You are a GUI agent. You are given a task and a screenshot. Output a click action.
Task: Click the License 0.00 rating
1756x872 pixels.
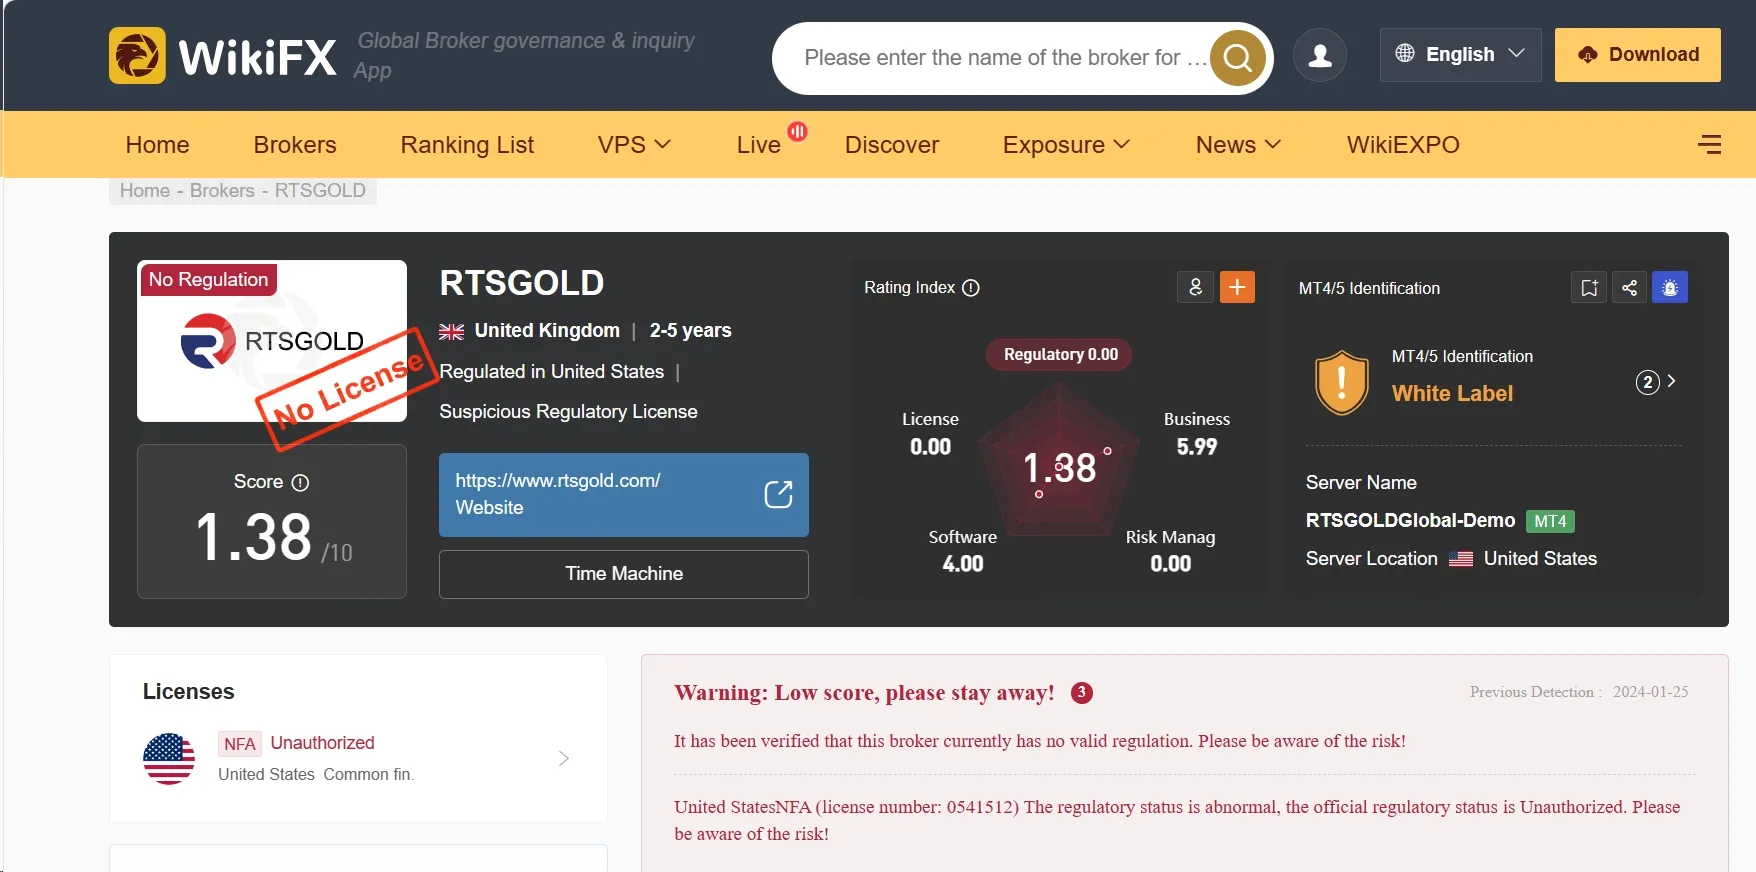930,433
